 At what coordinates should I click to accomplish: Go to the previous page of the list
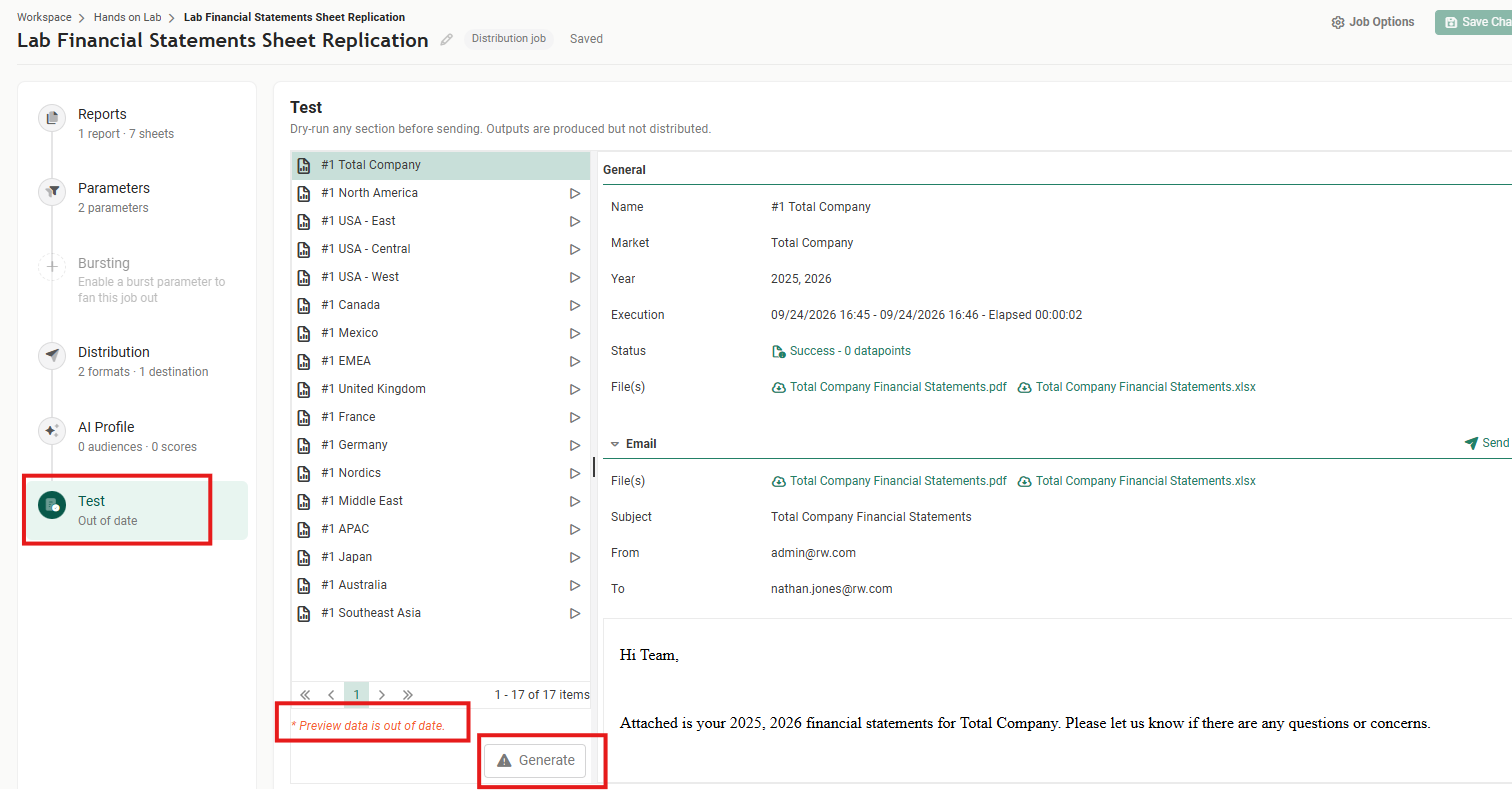331,694
